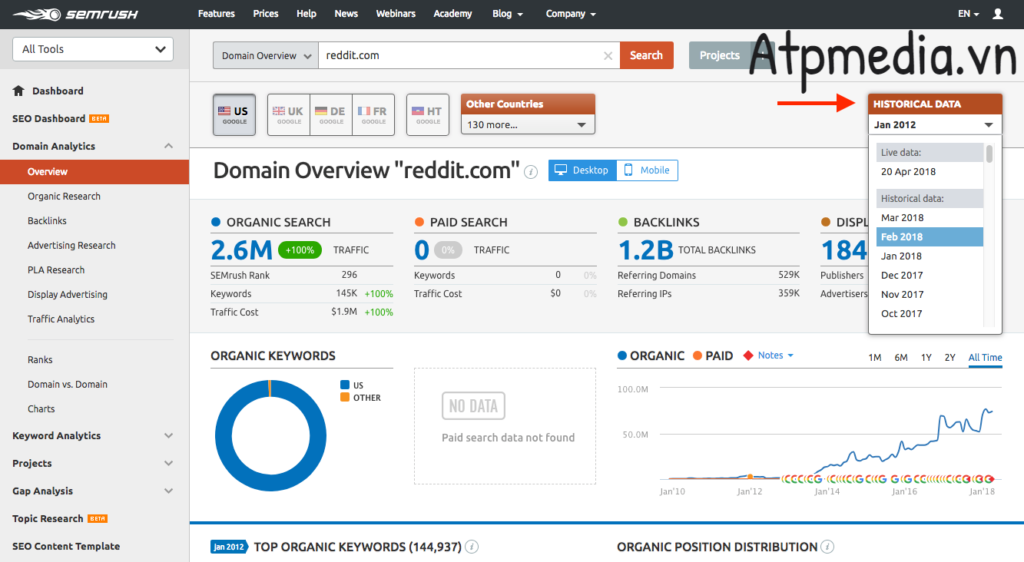Screen dimensions: 1024x562
Task: Select the UK Google database
Action: 289,115
